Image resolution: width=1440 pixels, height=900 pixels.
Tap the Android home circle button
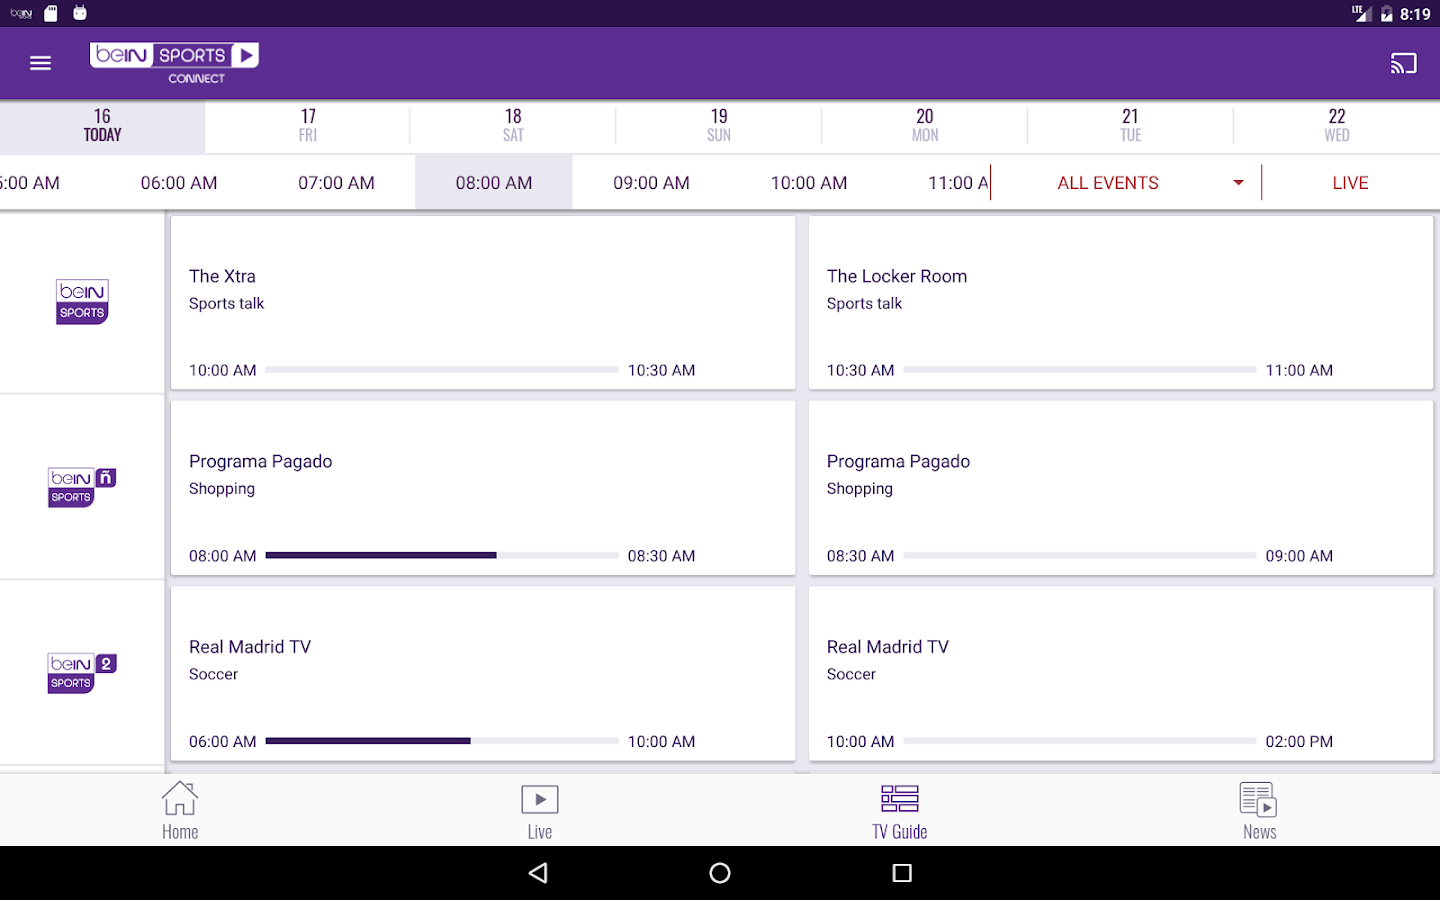720,873
